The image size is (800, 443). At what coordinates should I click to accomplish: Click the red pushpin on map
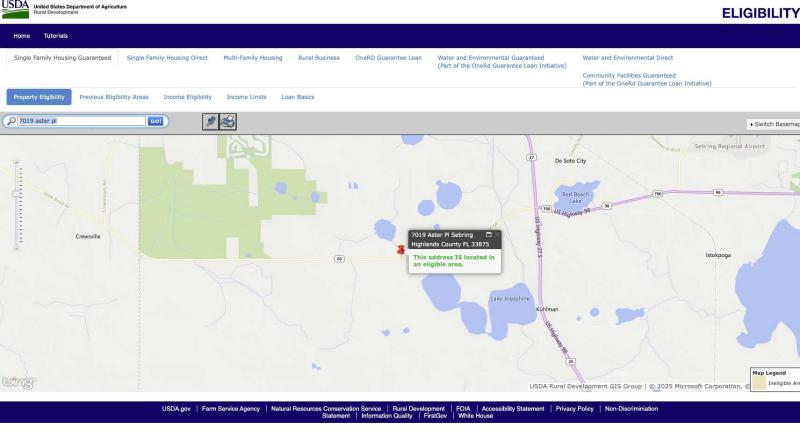point(401,250)
